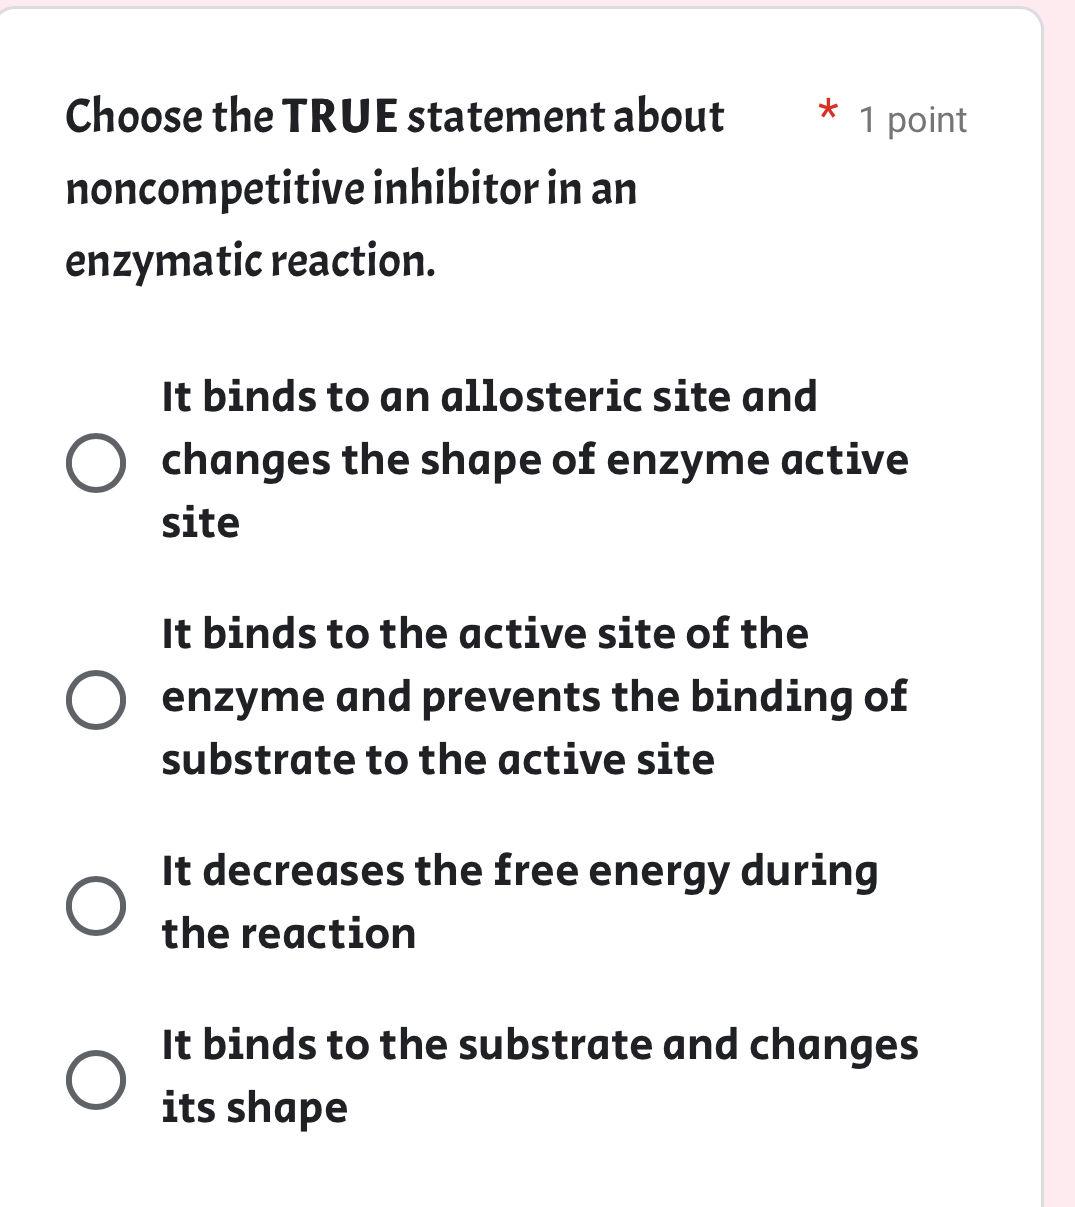Click the 1 point label
This screenshot has height=1207, width=1075.
[911, 120]
